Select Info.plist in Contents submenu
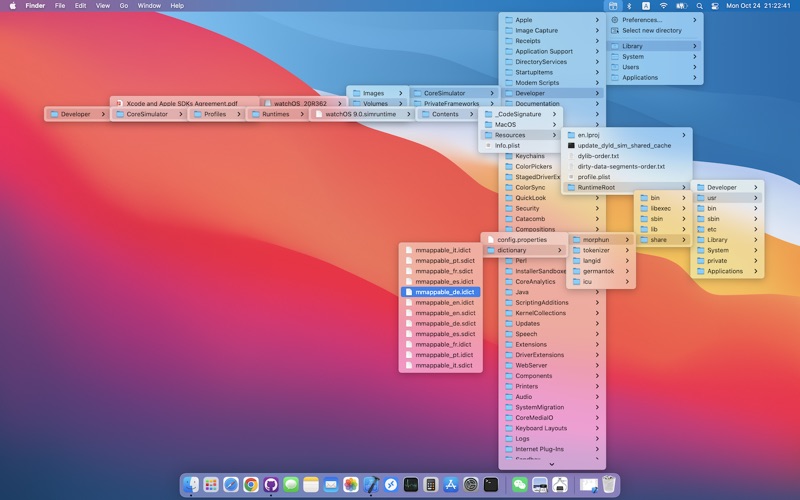 [x=520, y=146]
